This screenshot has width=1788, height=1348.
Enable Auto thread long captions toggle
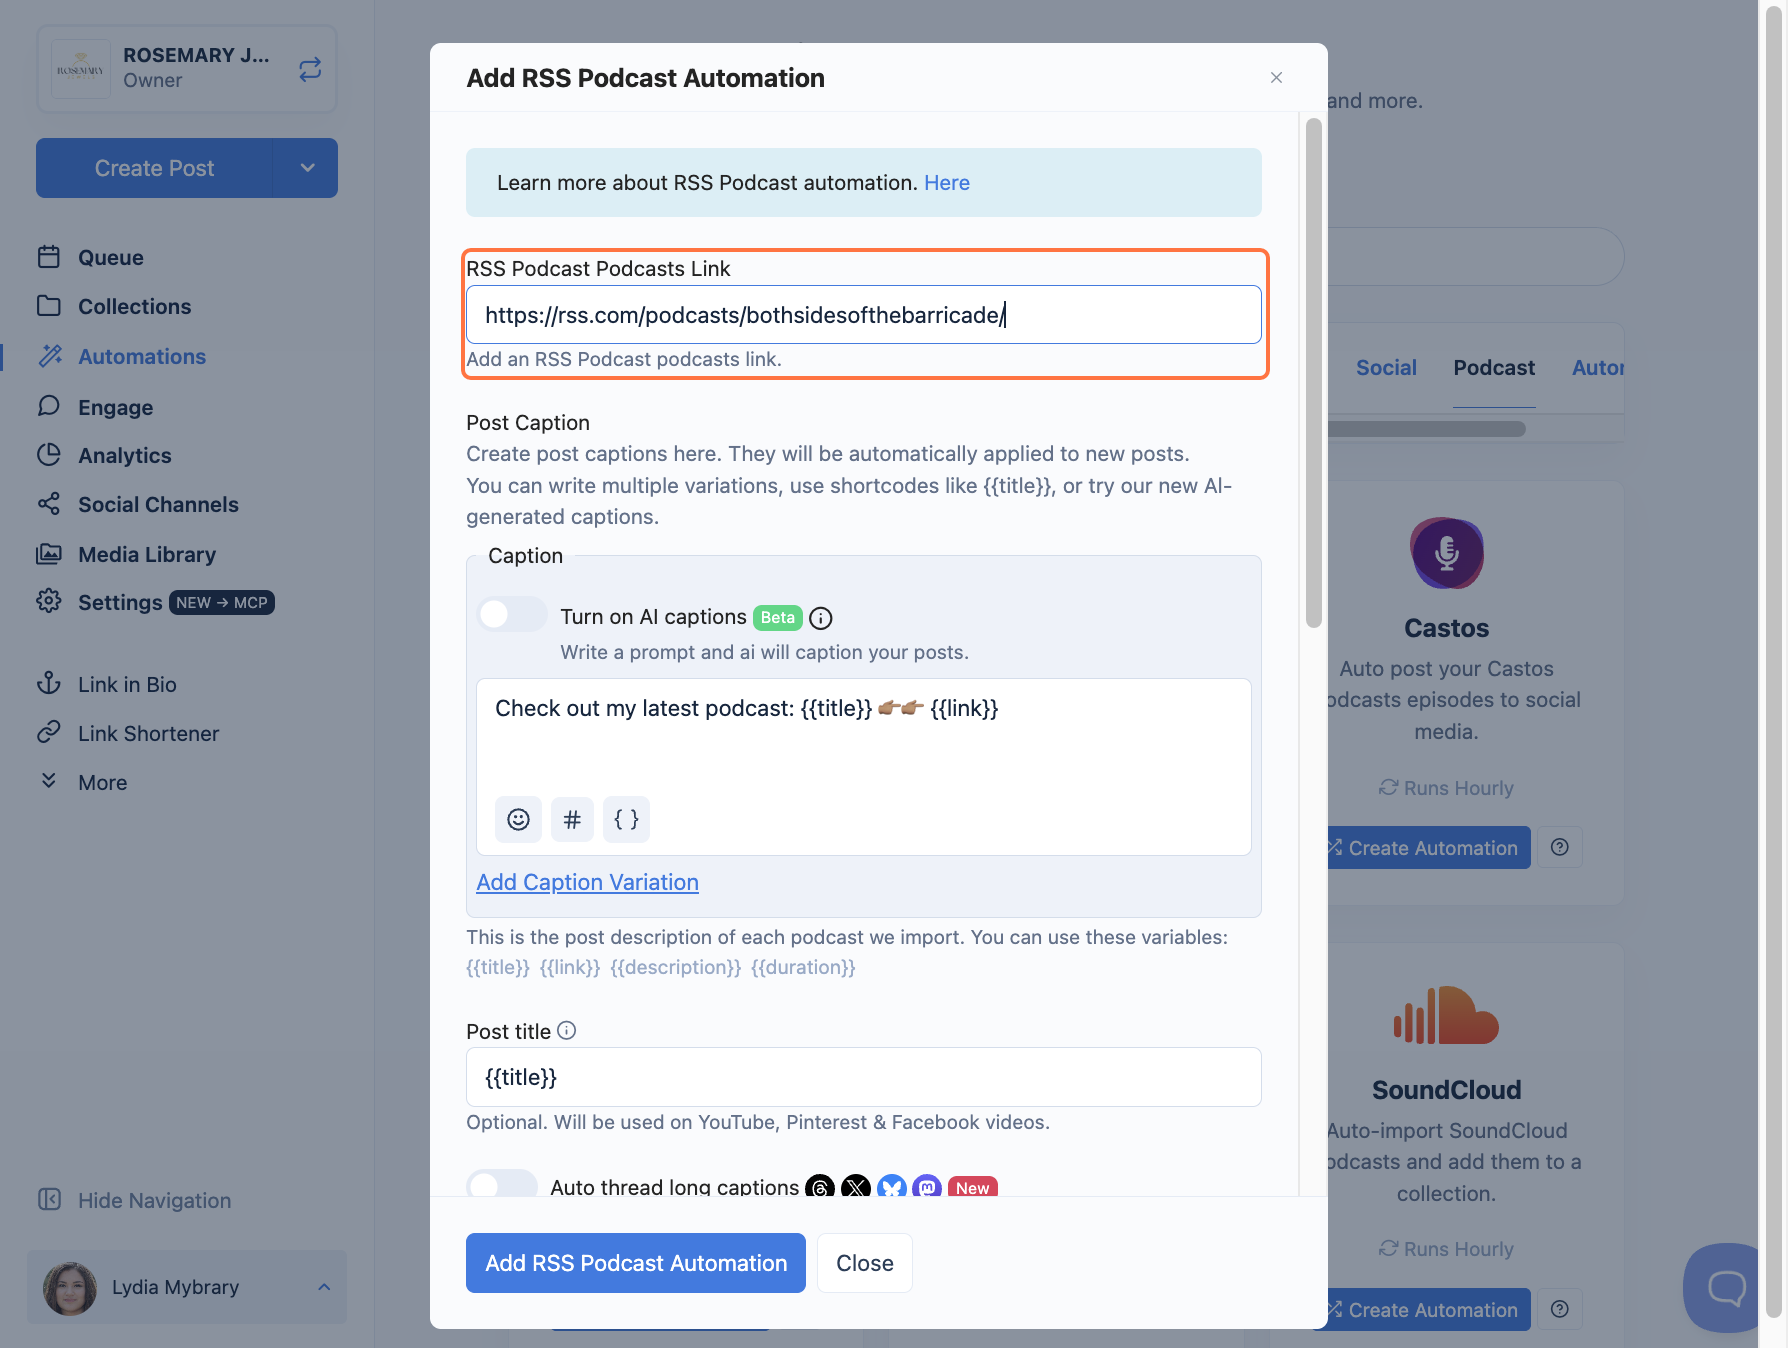pyautogui.click(x=502, y=1185)
